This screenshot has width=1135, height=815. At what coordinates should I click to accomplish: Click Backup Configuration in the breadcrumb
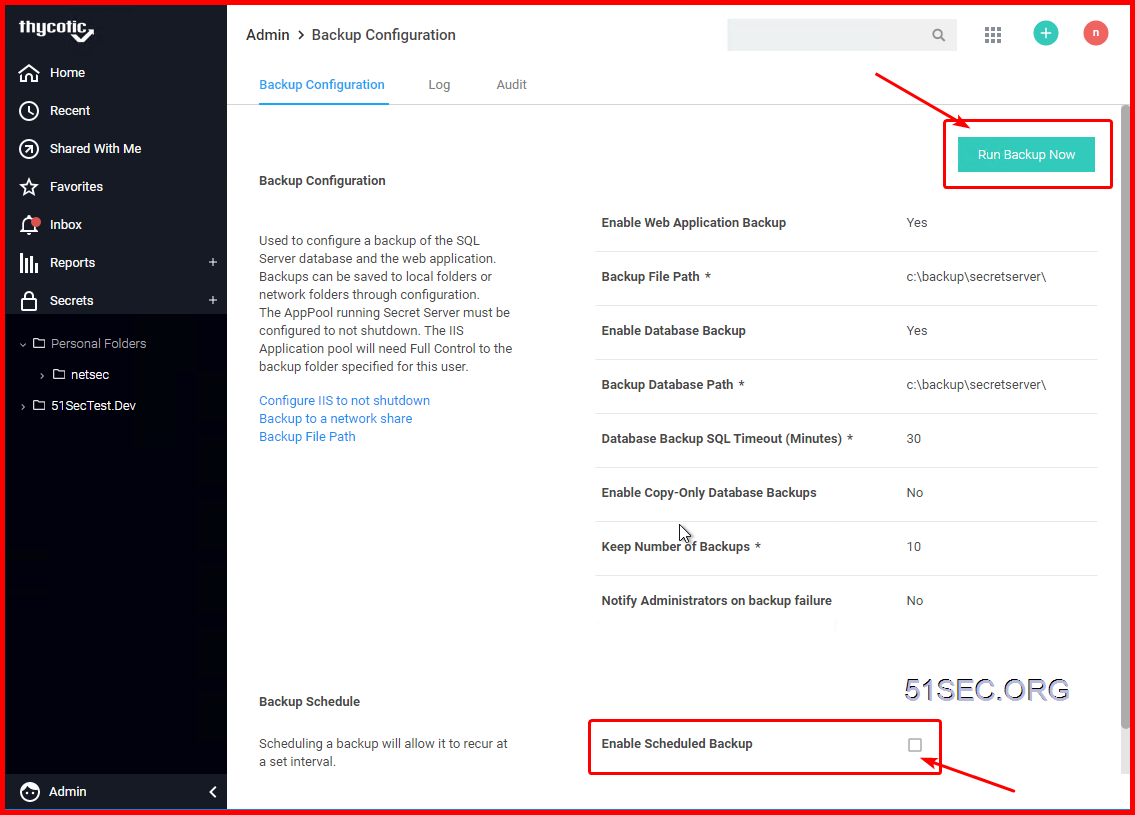click(x=384, y=35)
